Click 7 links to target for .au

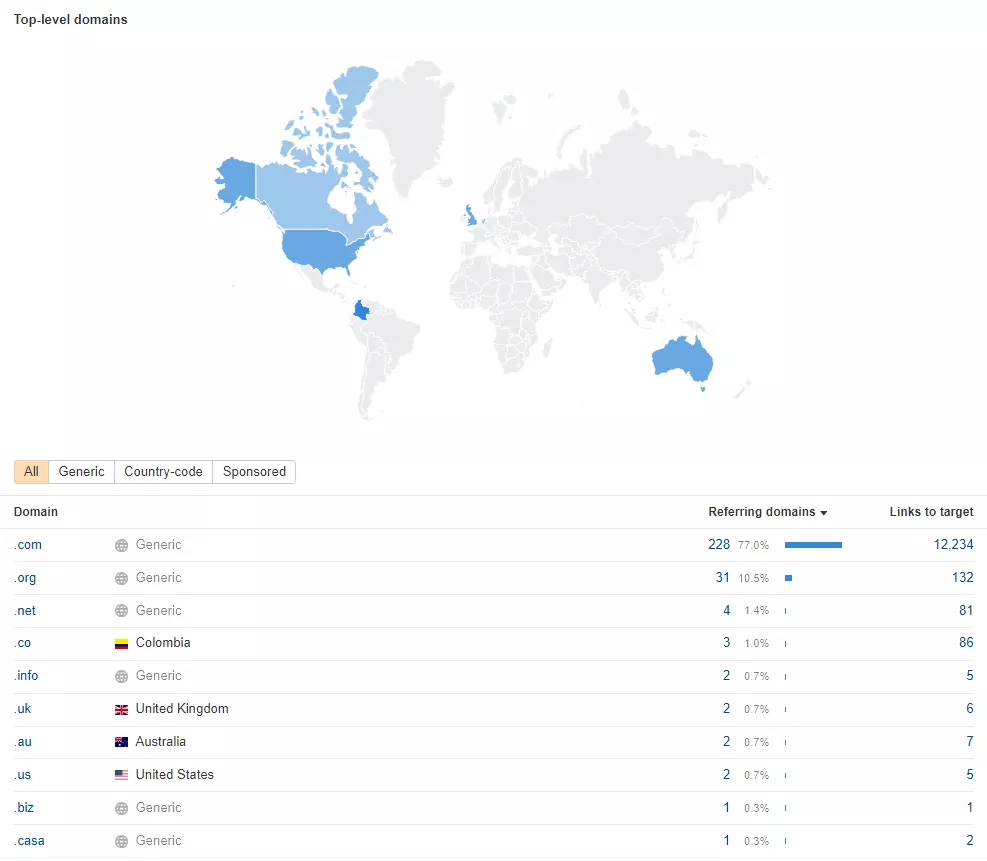[970, 741]
